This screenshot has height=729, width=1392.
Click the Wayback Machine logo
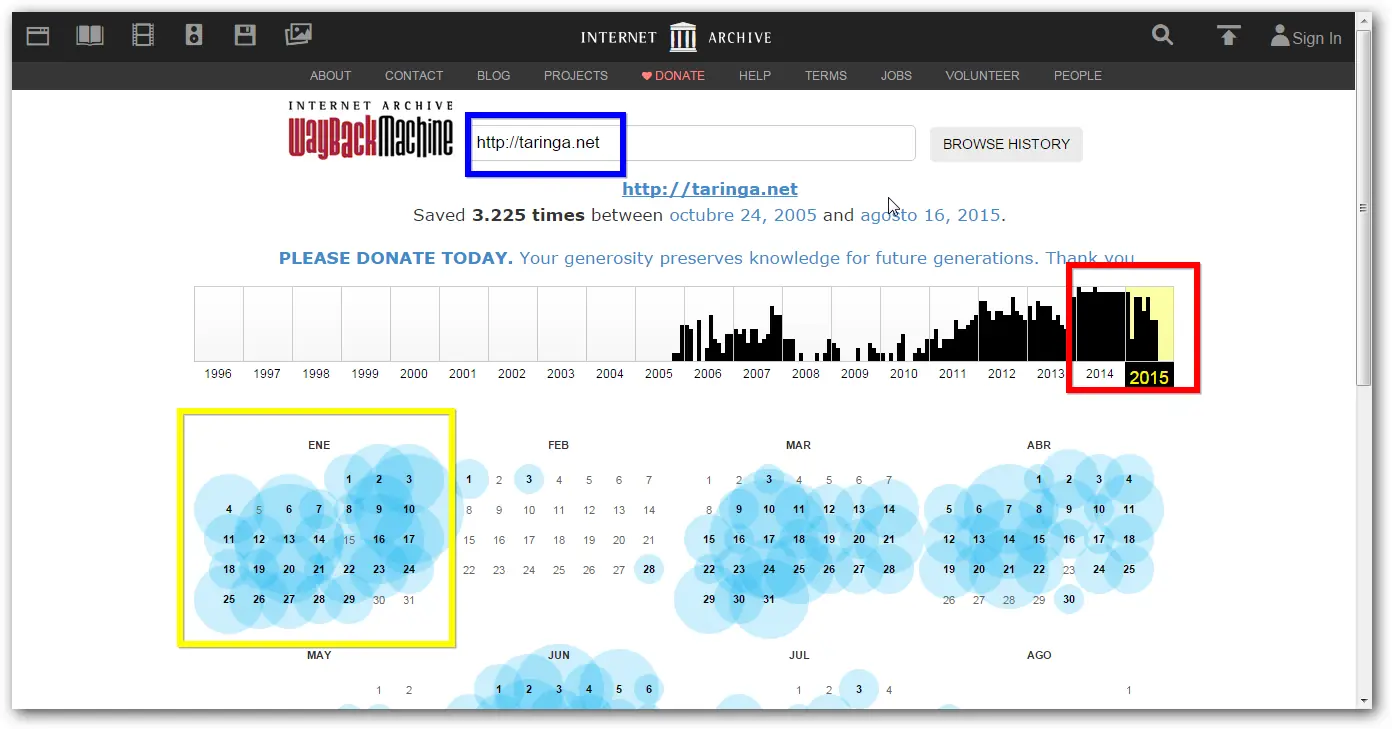click(371, 130)
